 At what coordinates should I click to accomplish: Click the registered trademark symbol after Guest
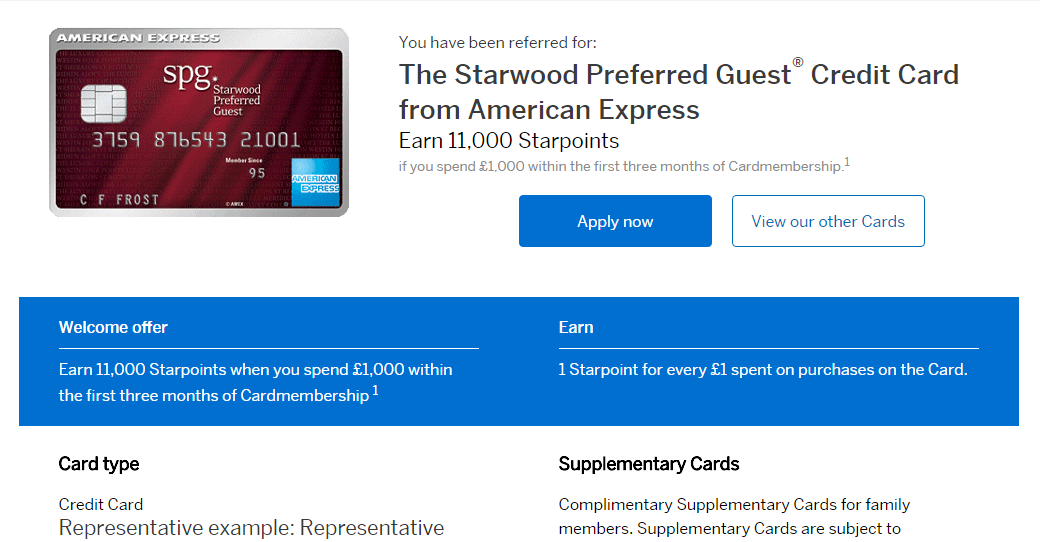[x=798, y=63]
